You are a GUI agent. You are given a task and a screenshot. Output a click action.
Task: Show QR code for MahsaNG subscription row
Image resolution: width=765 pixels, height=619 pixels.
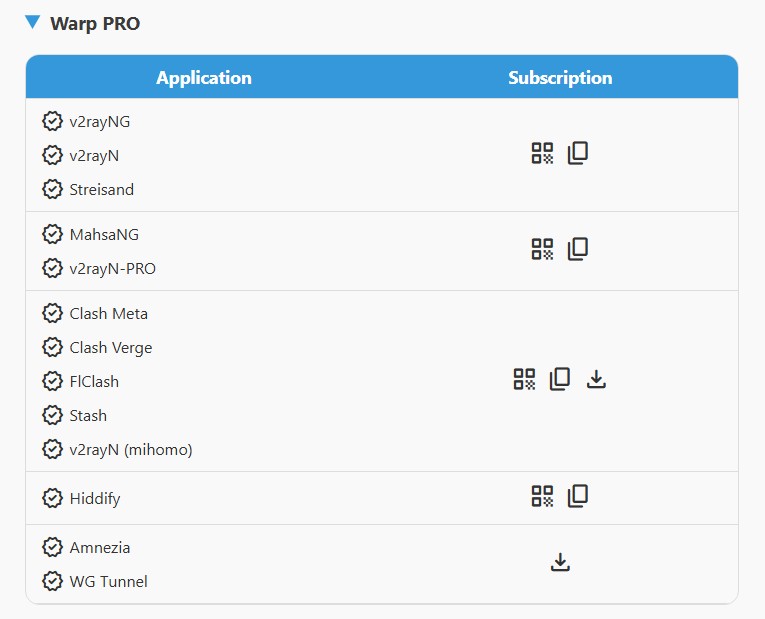(542, 250)
